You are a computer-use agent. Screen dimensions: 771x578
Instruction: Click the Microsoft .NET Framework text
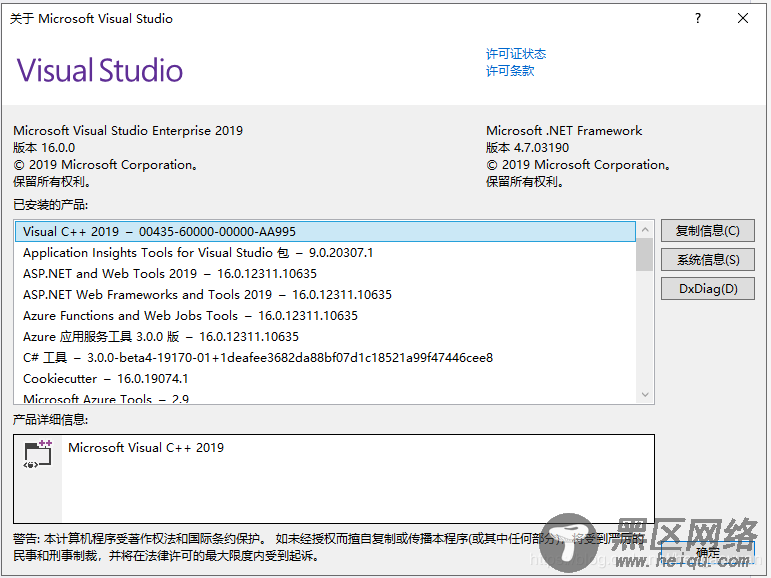pos(564,131)
